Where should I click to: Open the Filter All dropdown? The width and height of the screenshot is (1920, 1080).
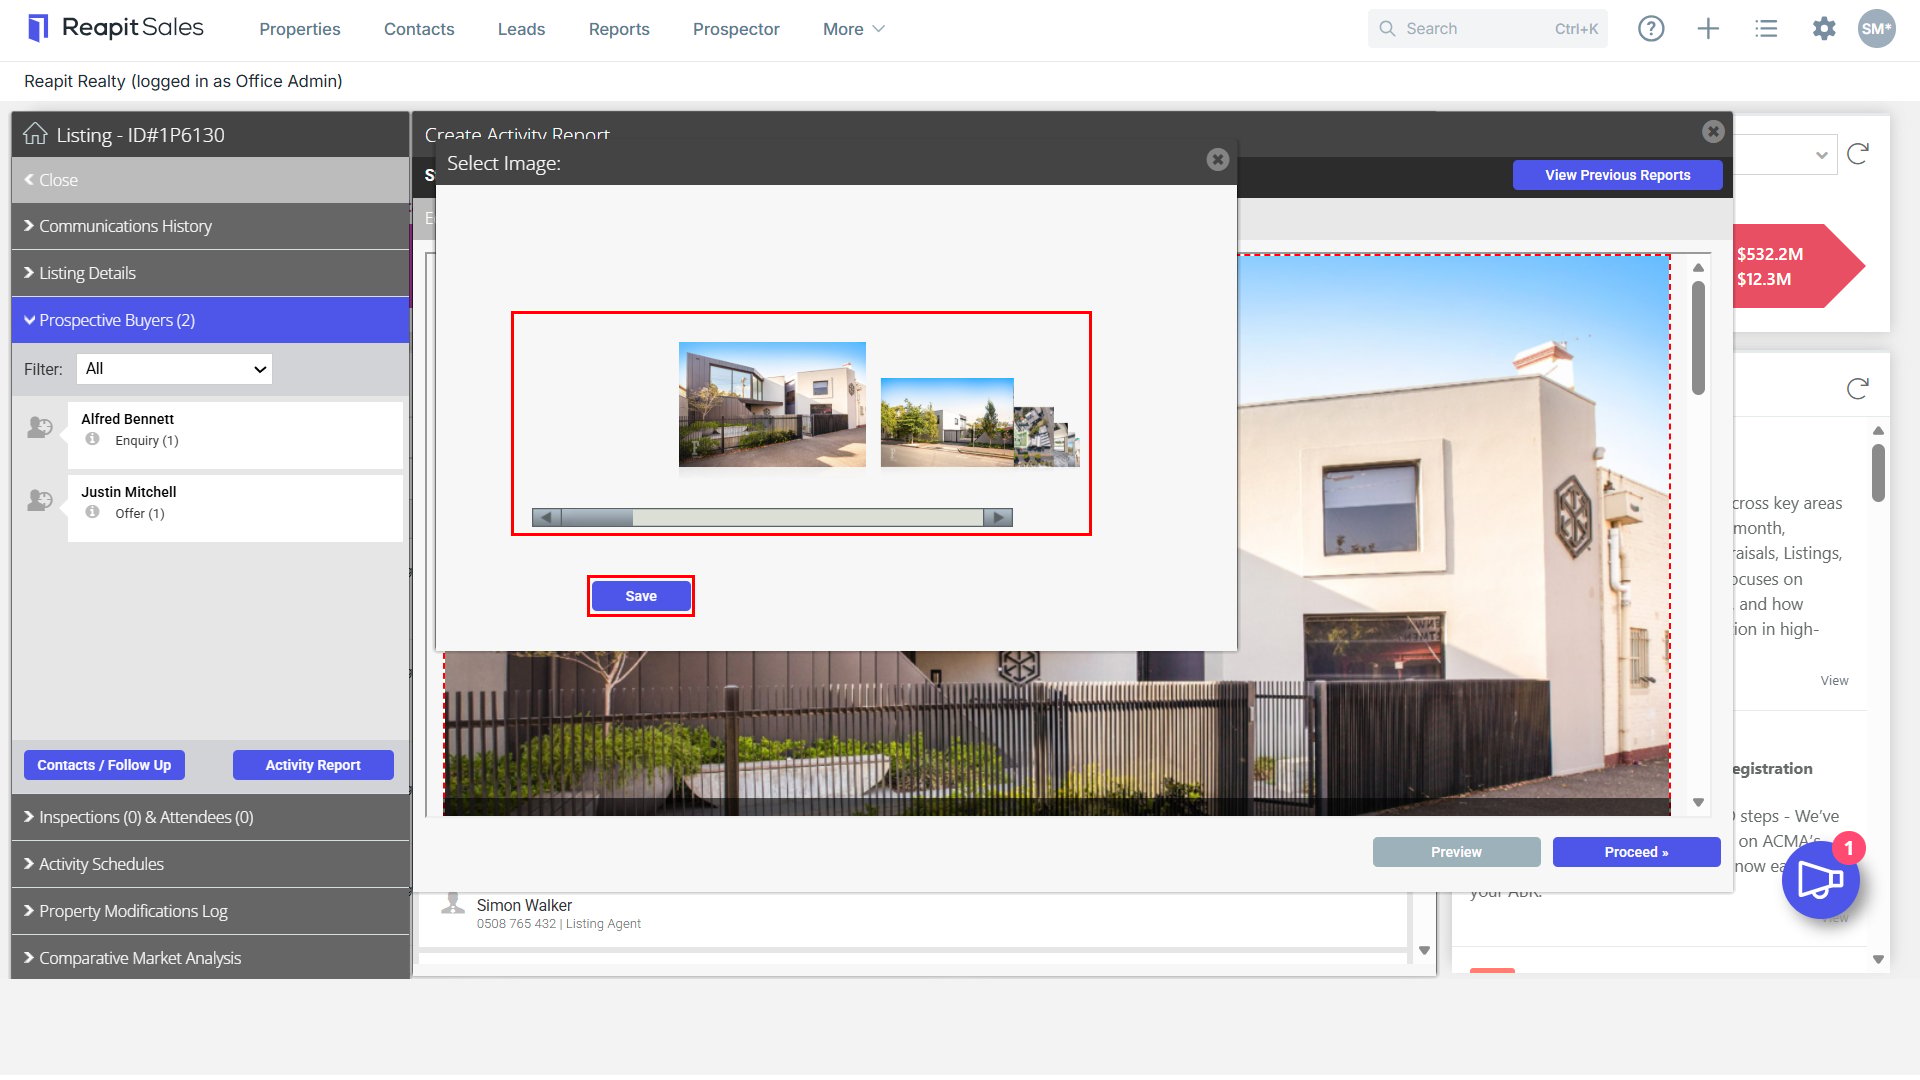[x=174, y=369]
